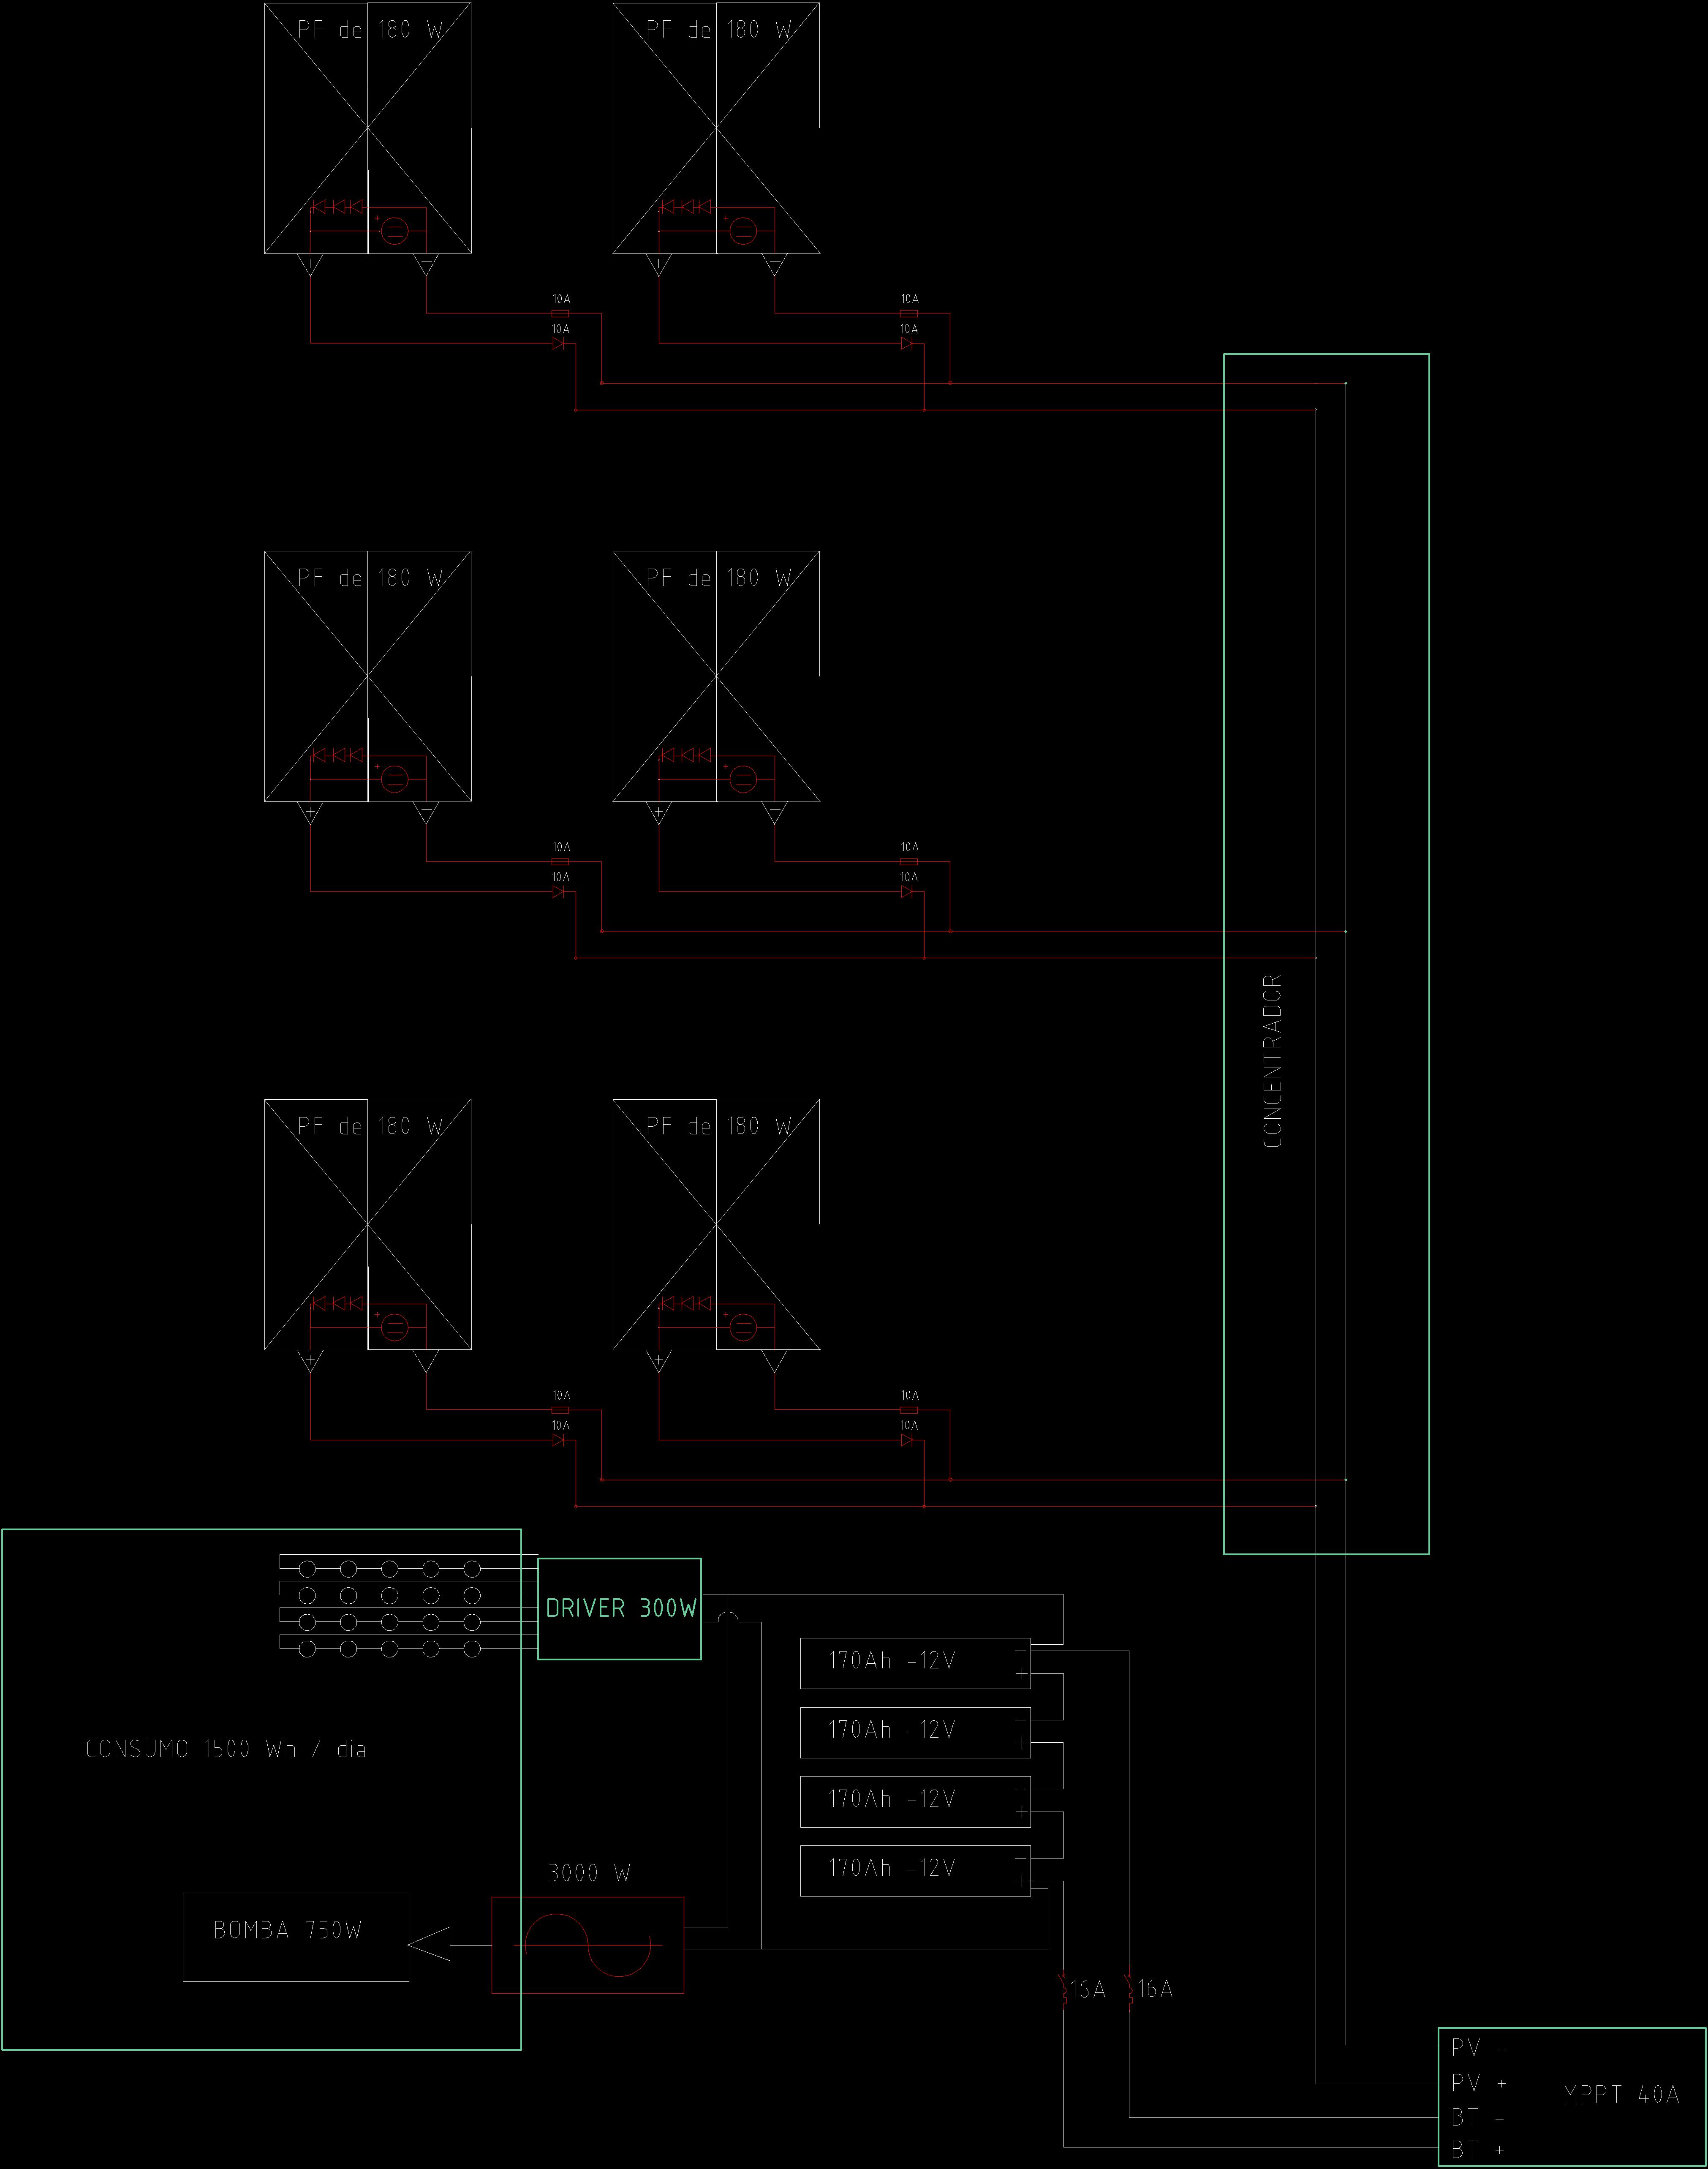Click top-left PF de 180 W panel title

[369, 30]
